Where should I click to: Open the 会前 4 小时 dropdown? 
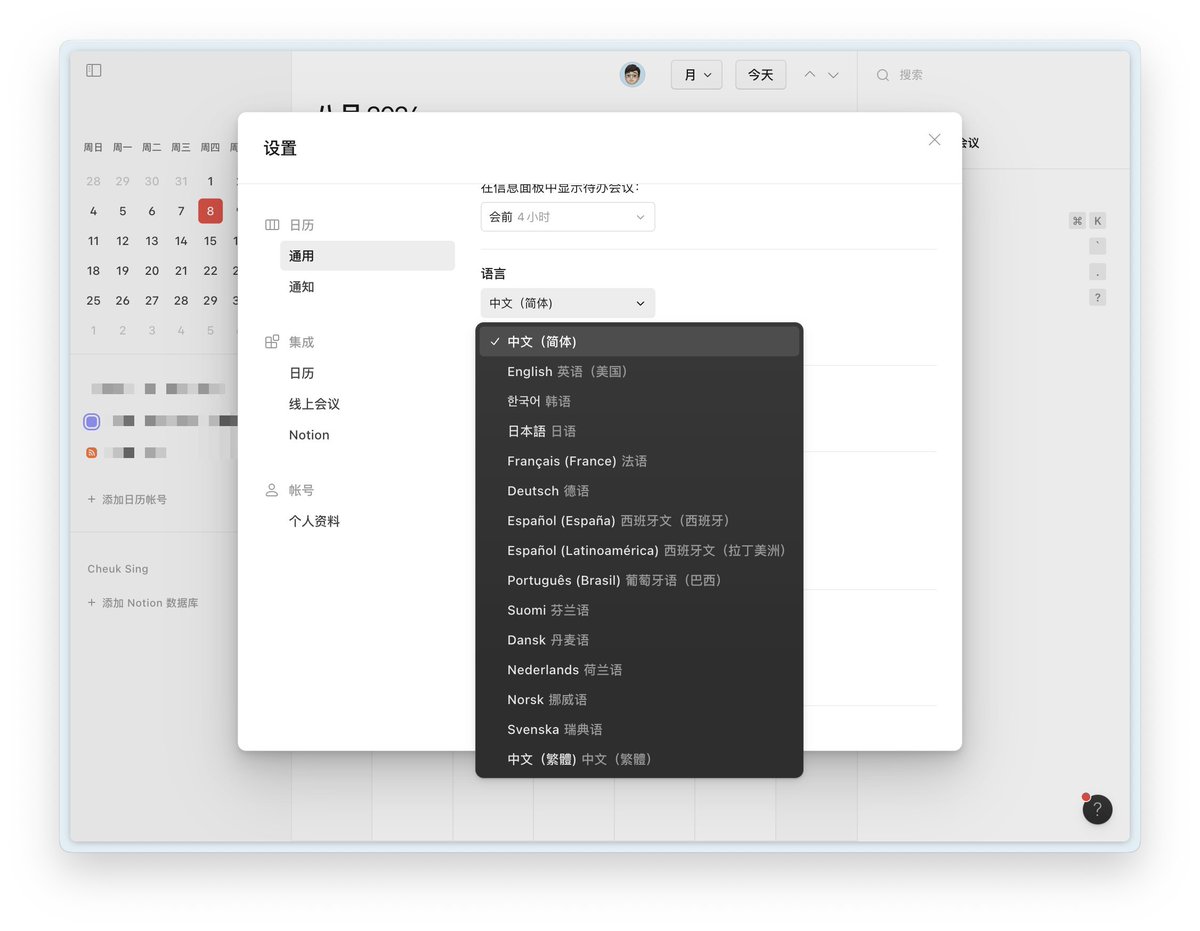click(x=568, y=217)
